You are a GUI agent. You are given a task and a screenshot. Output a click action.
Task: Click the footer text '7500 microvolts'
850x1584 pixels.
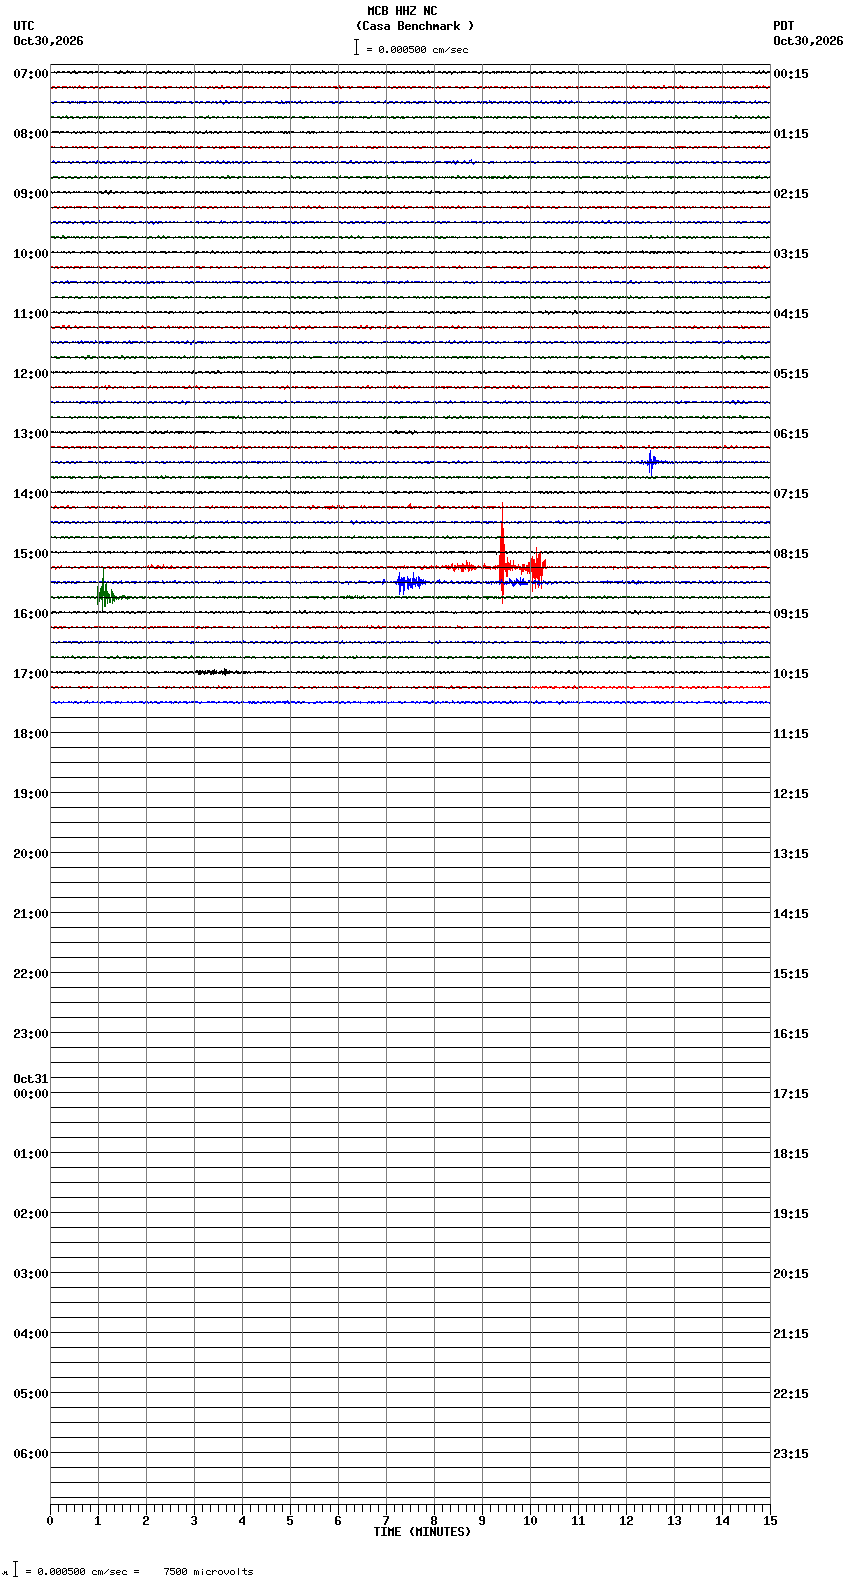click(208, 1572)
